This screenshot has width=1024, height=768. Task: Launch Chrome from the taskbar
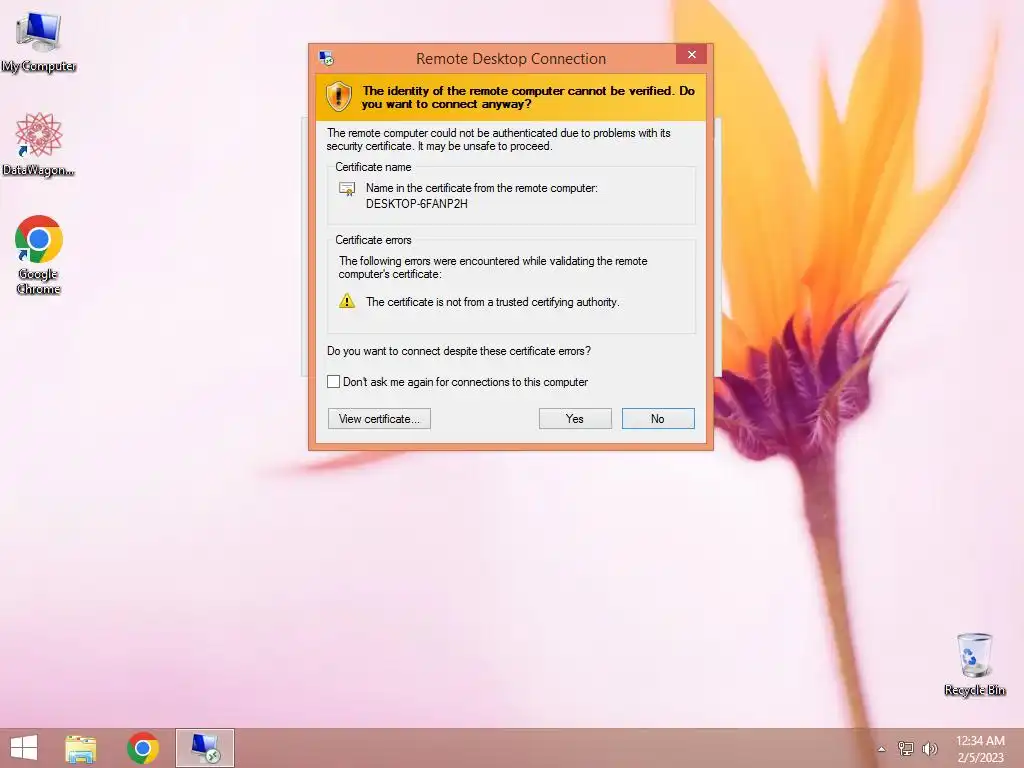pyautogui.click(x=143, y=748)
